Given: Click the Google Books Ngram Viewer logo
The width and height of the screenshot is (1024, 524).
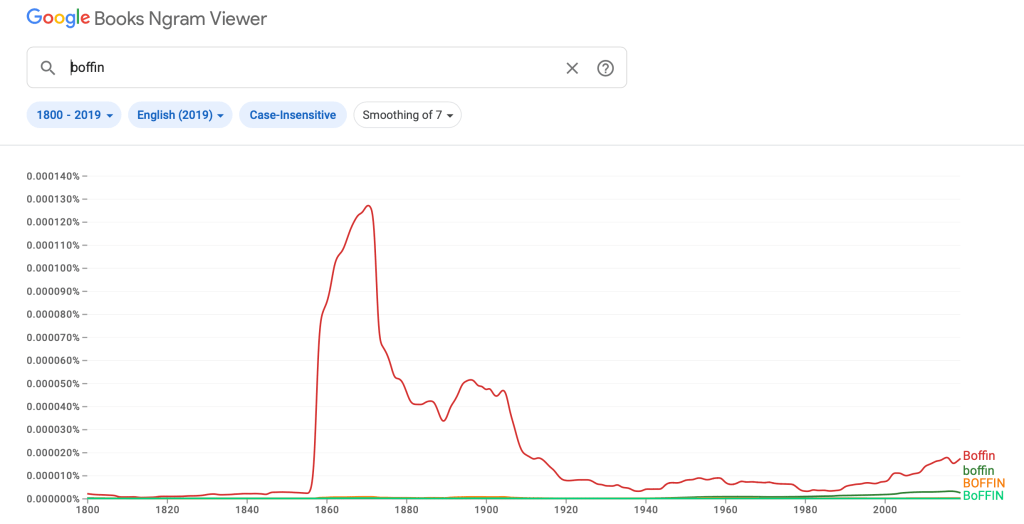Looking at the screenshot, I should (147, 18).
